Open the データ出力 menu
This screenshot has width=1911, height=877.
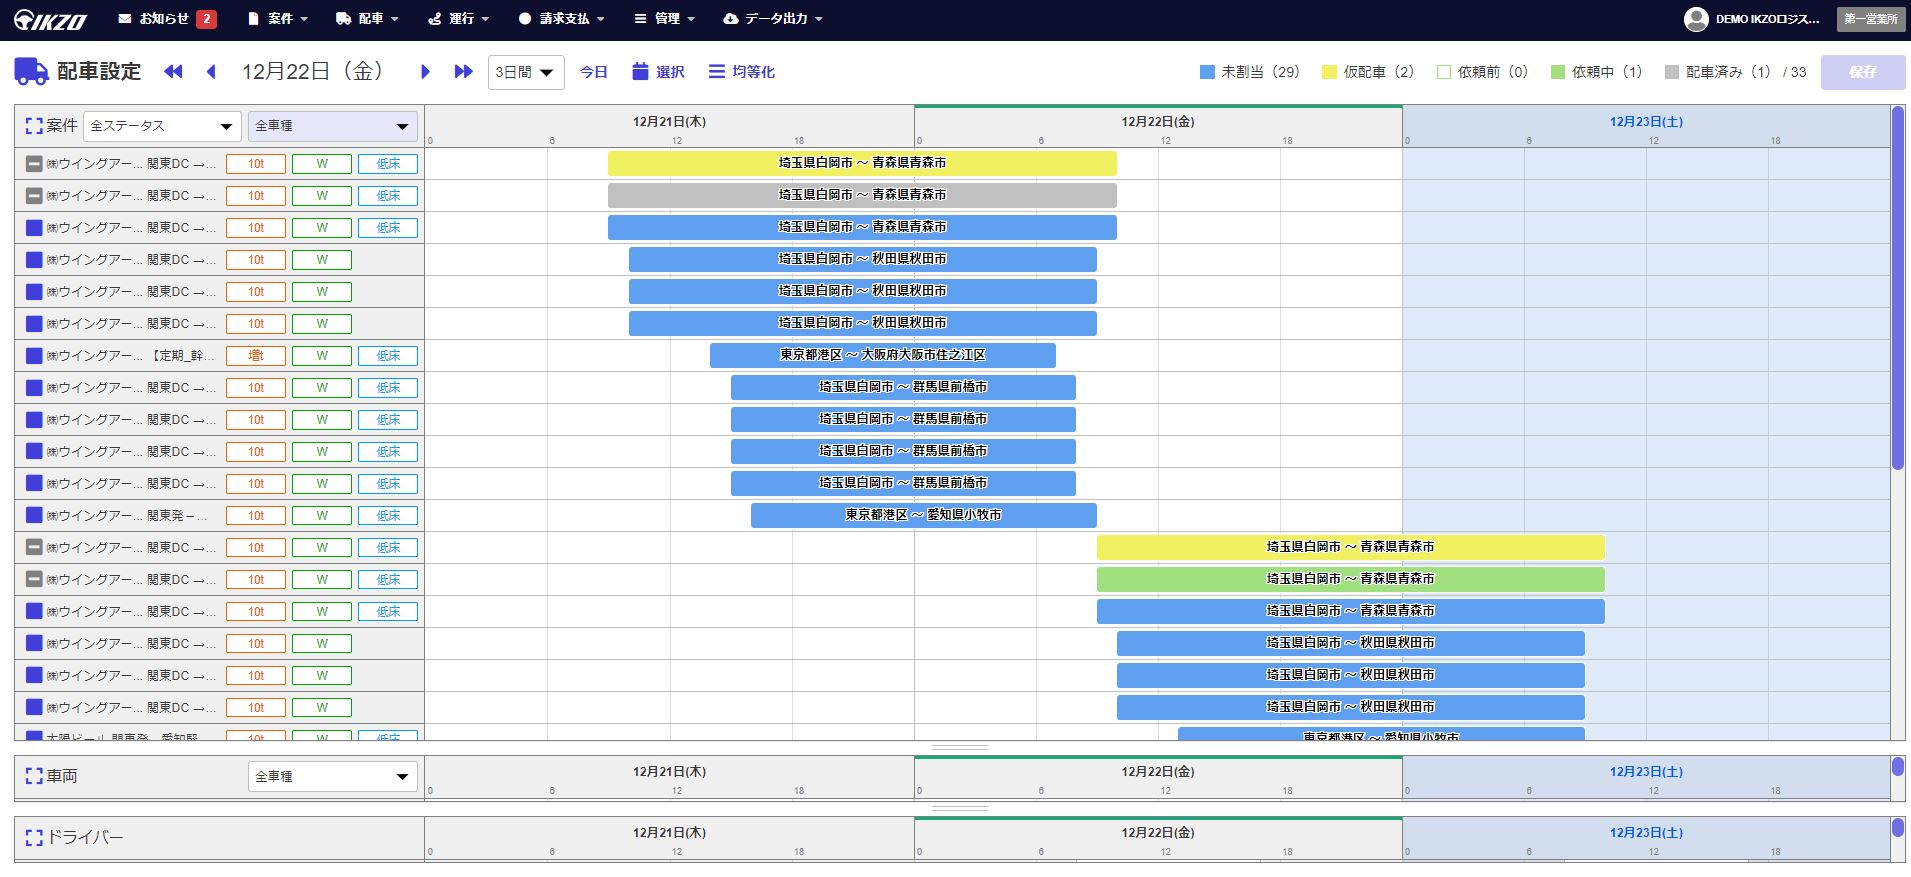coord(773,18)
